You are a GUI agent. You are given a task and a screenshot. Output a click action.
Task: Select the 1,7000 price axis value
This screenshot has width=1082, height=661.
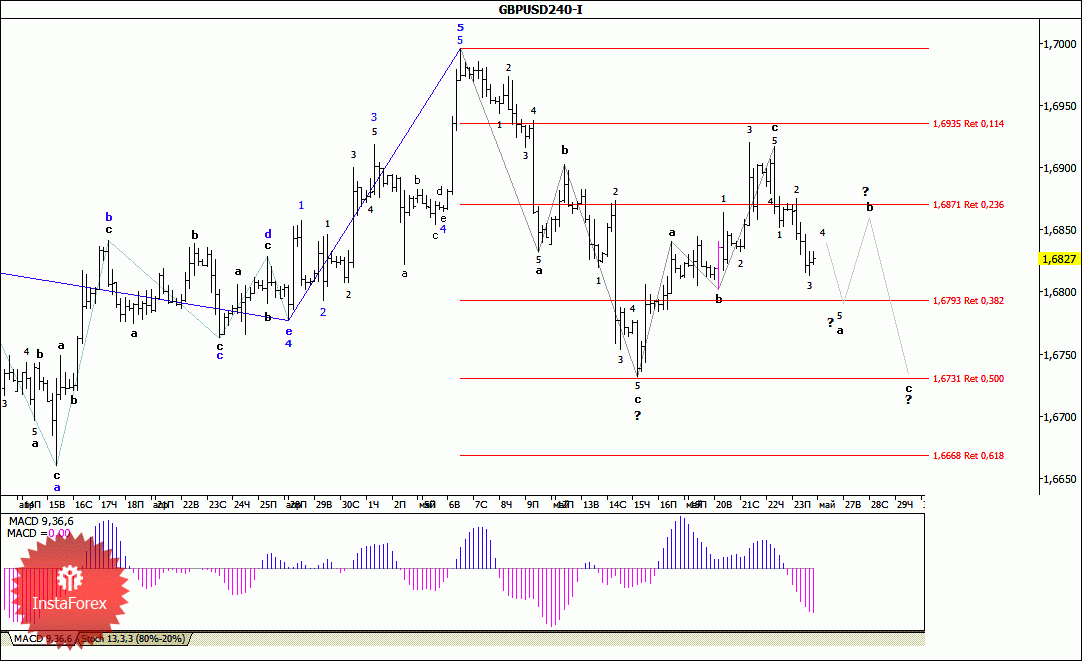coord(1059,43)
